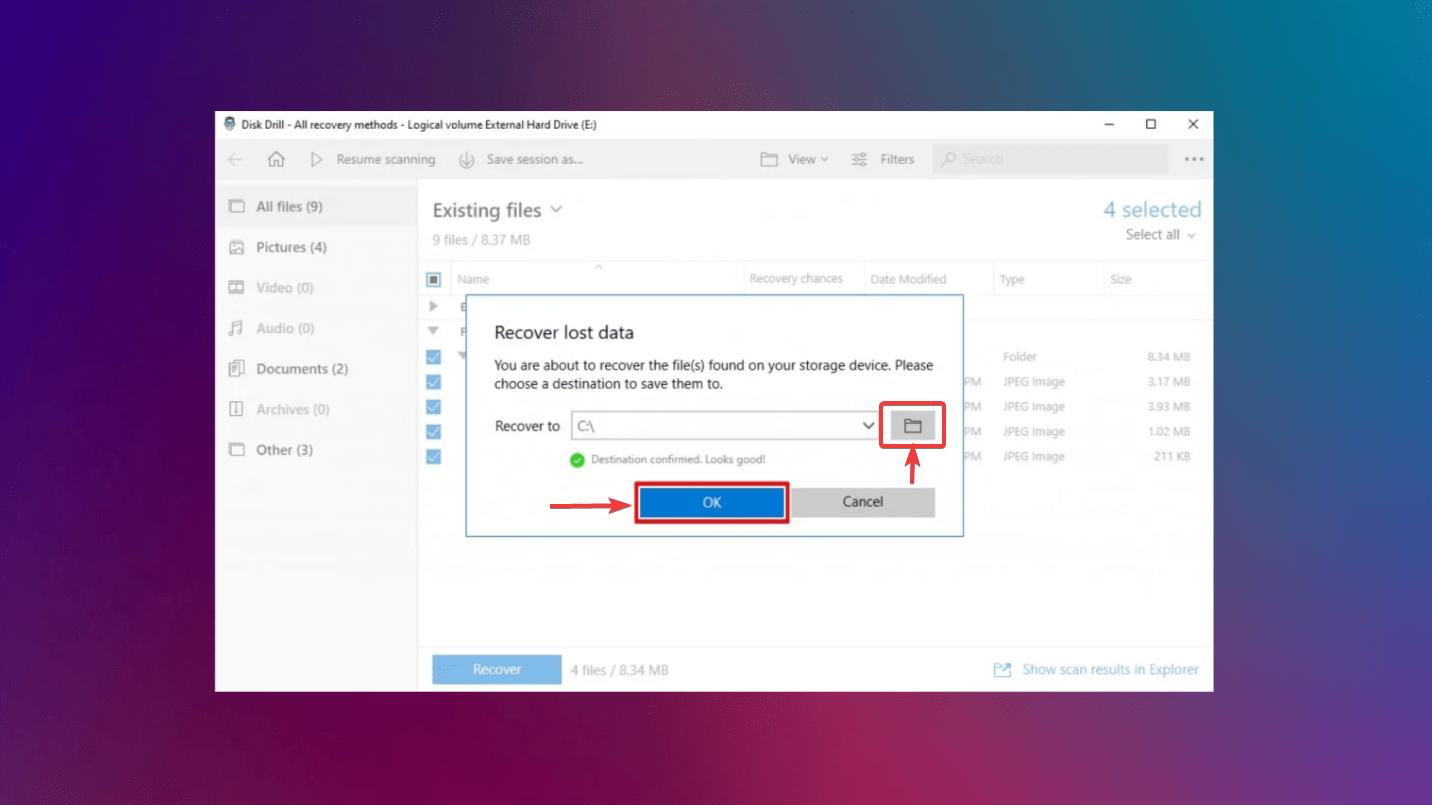Open the View dropdown menu
Image resolution: width=1432 pixels, height=805 pixels.
point(794,159)
